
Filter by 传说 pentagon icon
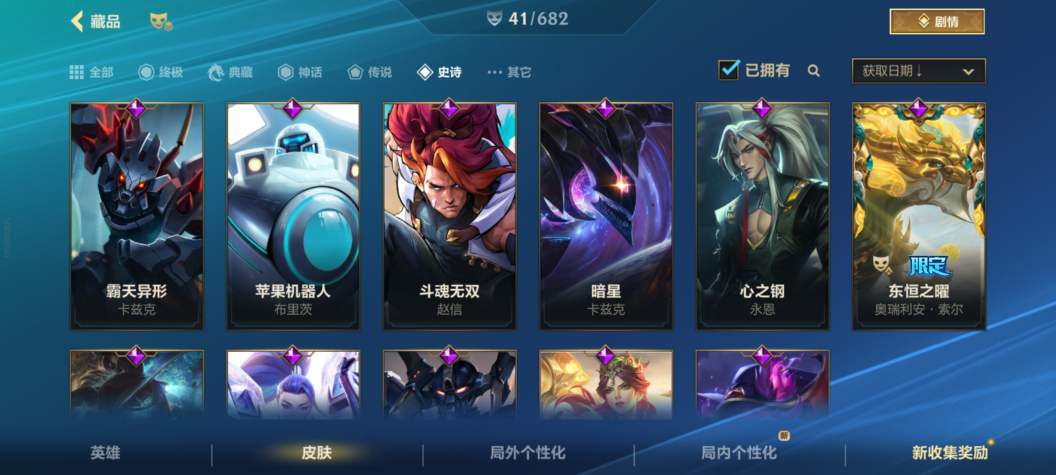355,72
